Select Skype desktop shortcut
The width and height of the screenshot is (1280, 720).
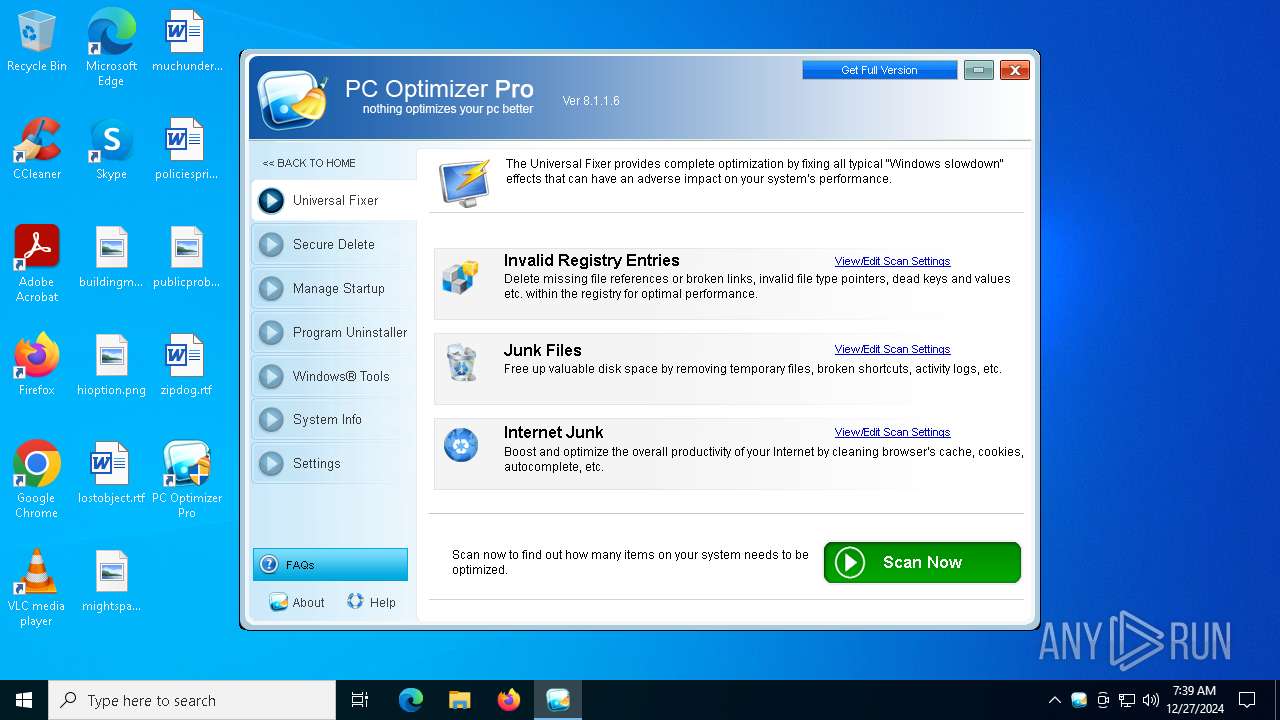coord(111,149)
